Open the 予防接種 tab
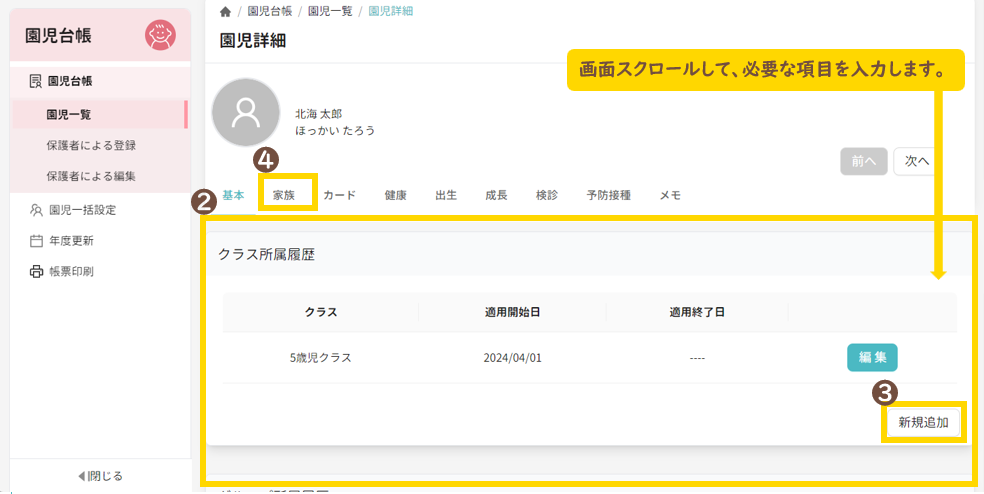 [608, 195]
